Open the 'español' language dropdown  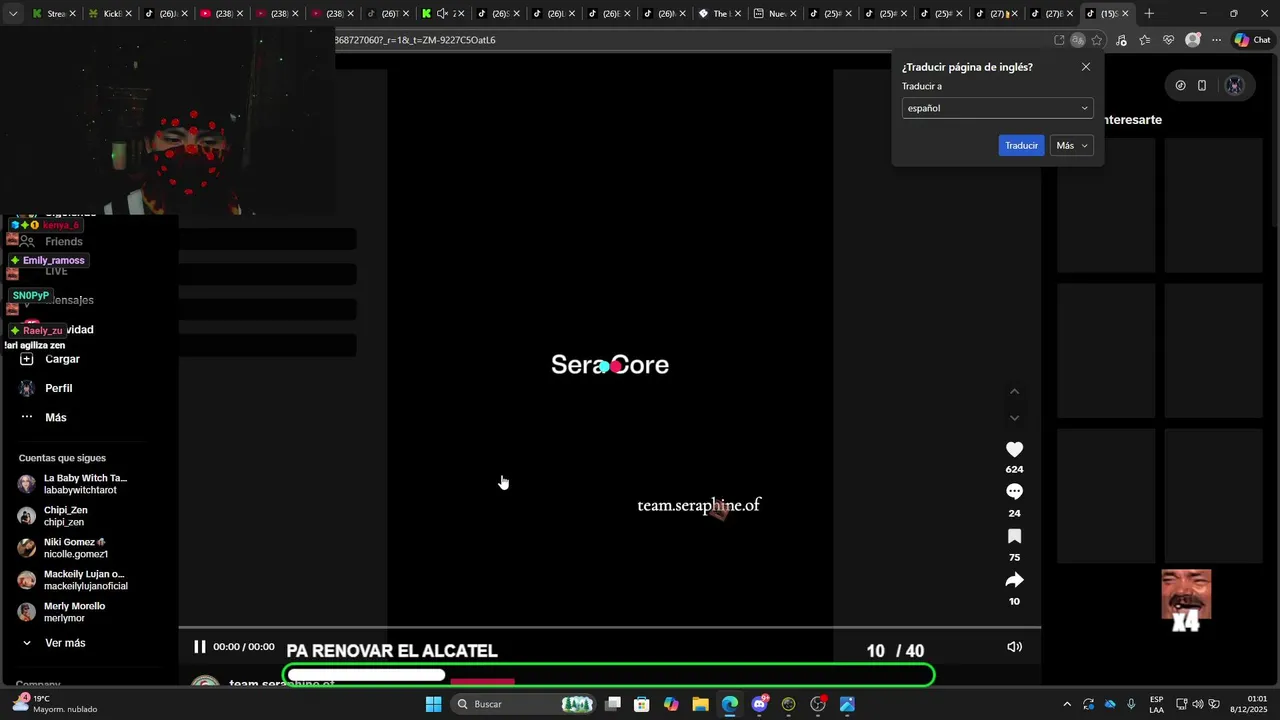(x=997, y=108)
